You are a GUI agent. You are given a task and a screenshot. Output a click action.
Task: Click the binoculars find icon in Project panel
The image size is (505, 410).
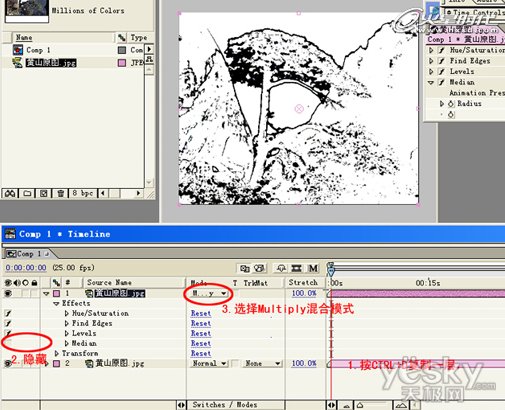10,193
